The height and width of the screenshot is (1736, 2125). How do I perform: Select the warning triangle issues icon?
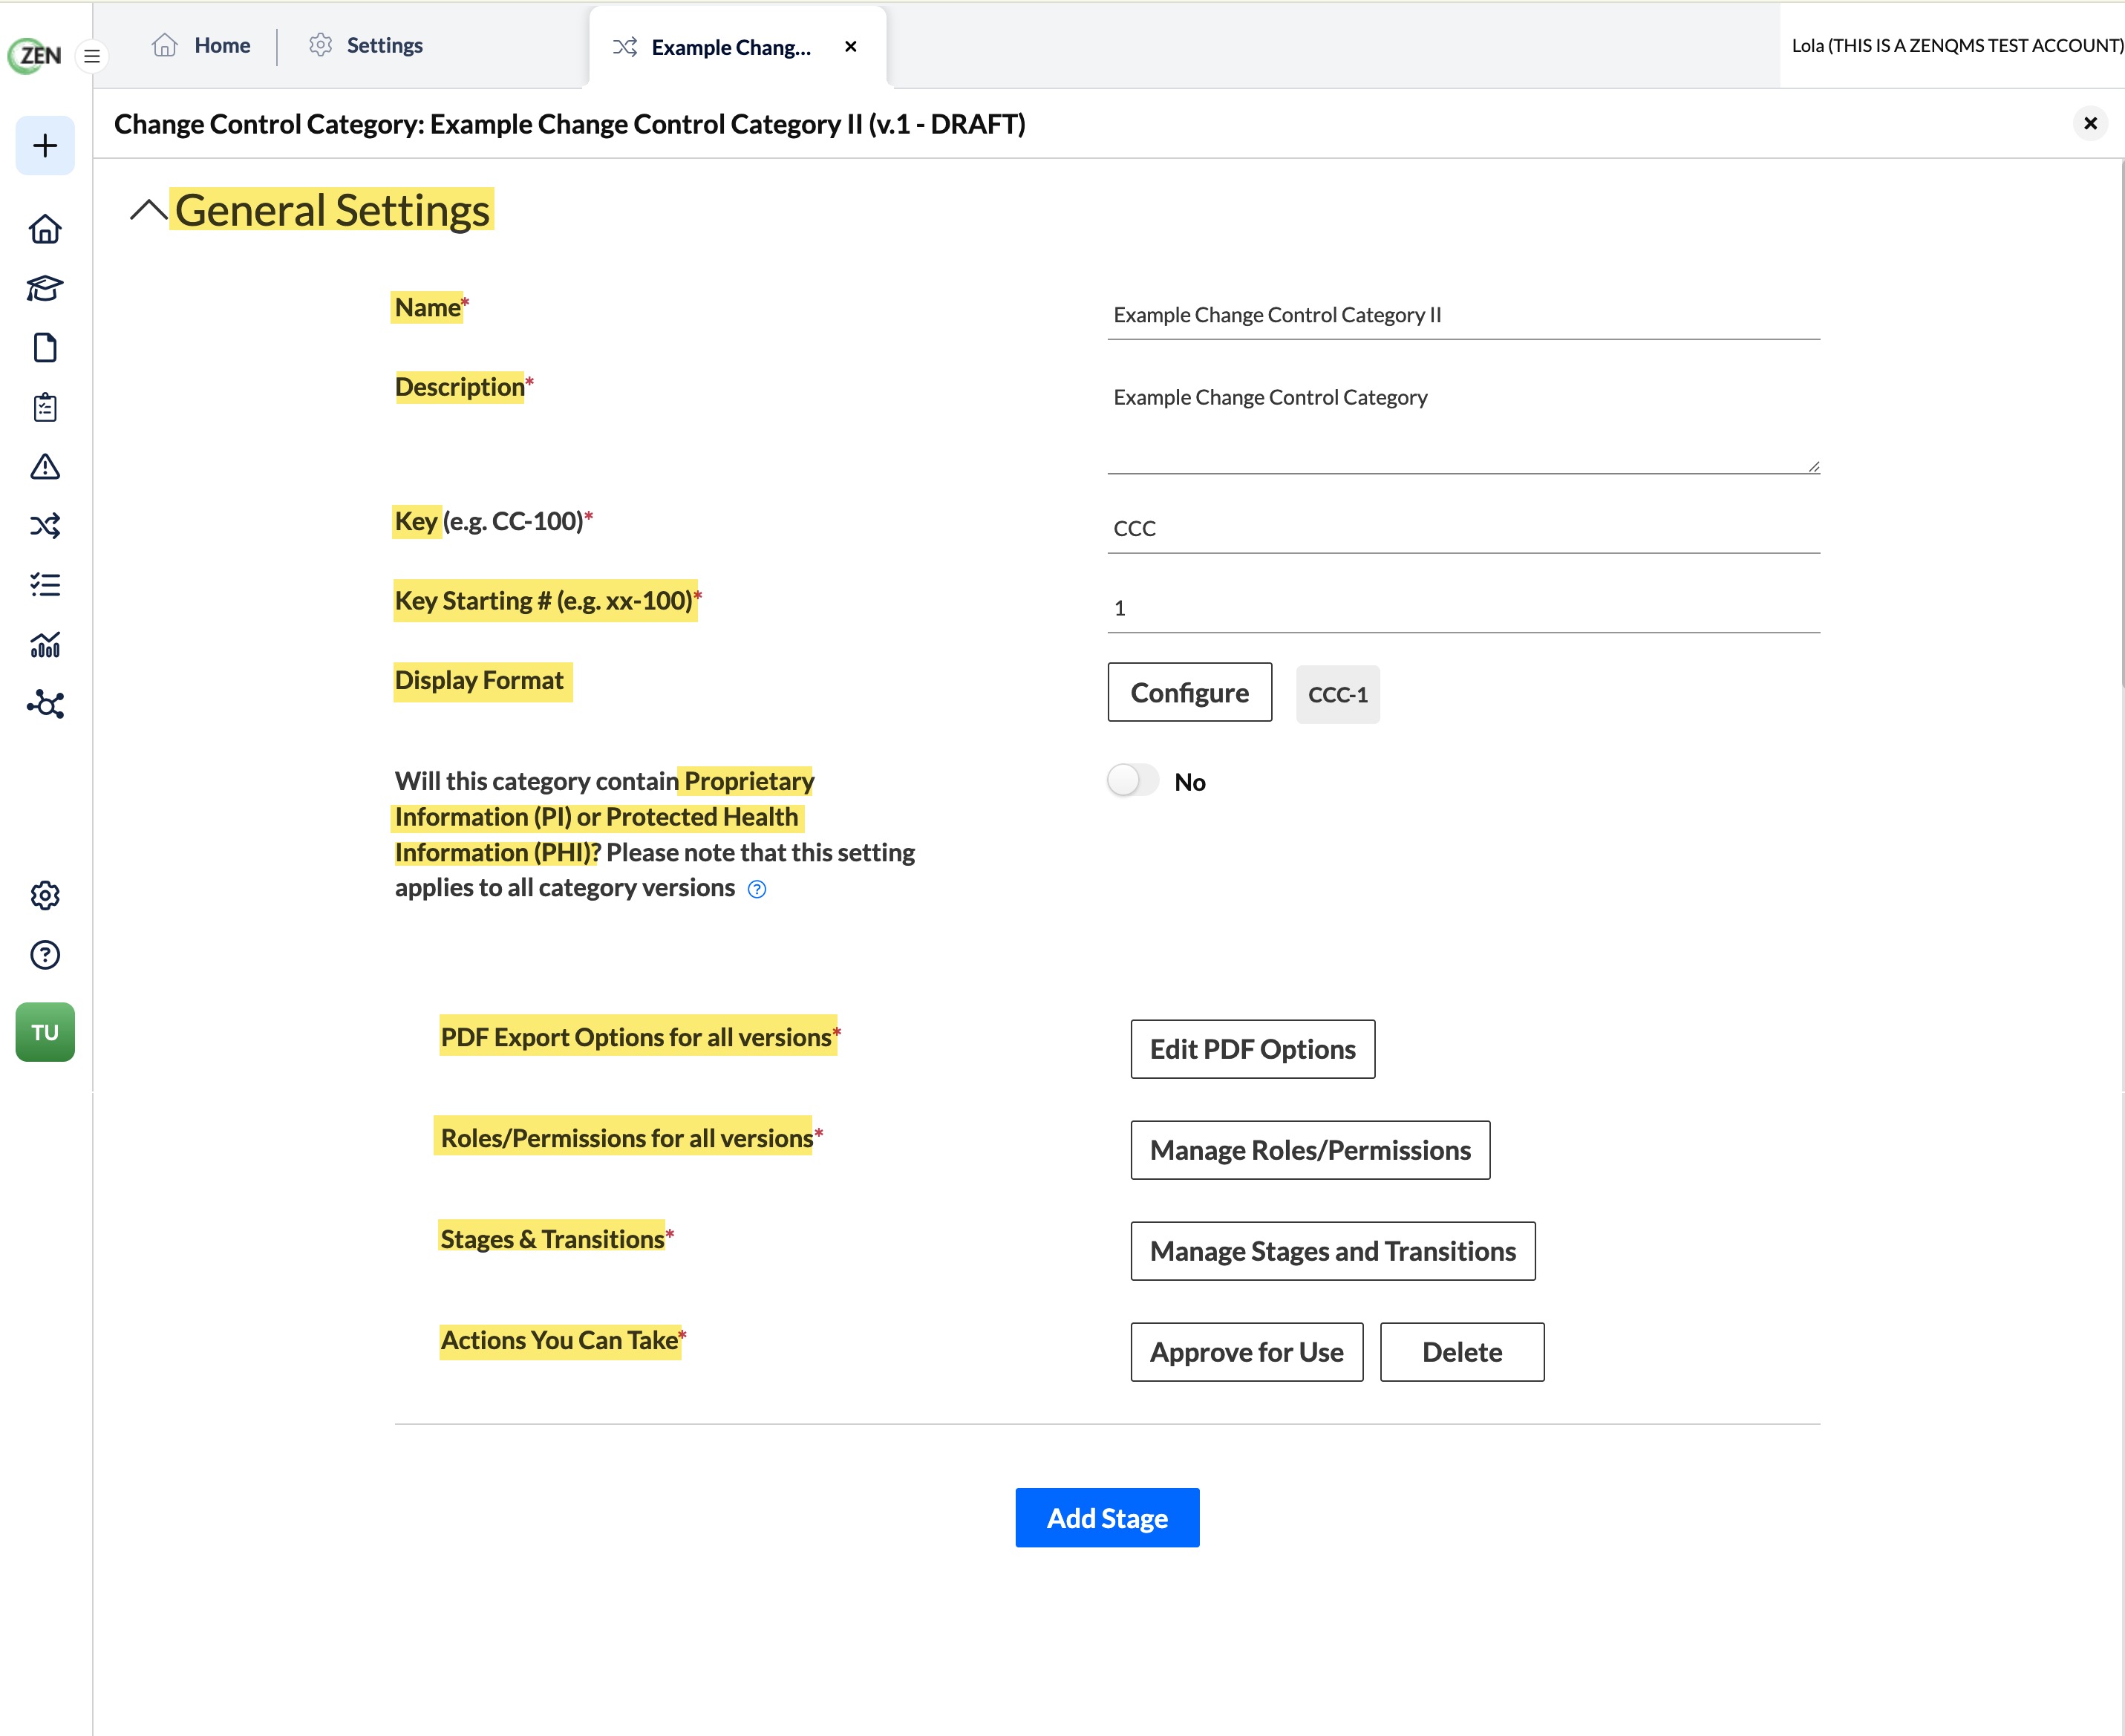[45, 466]
